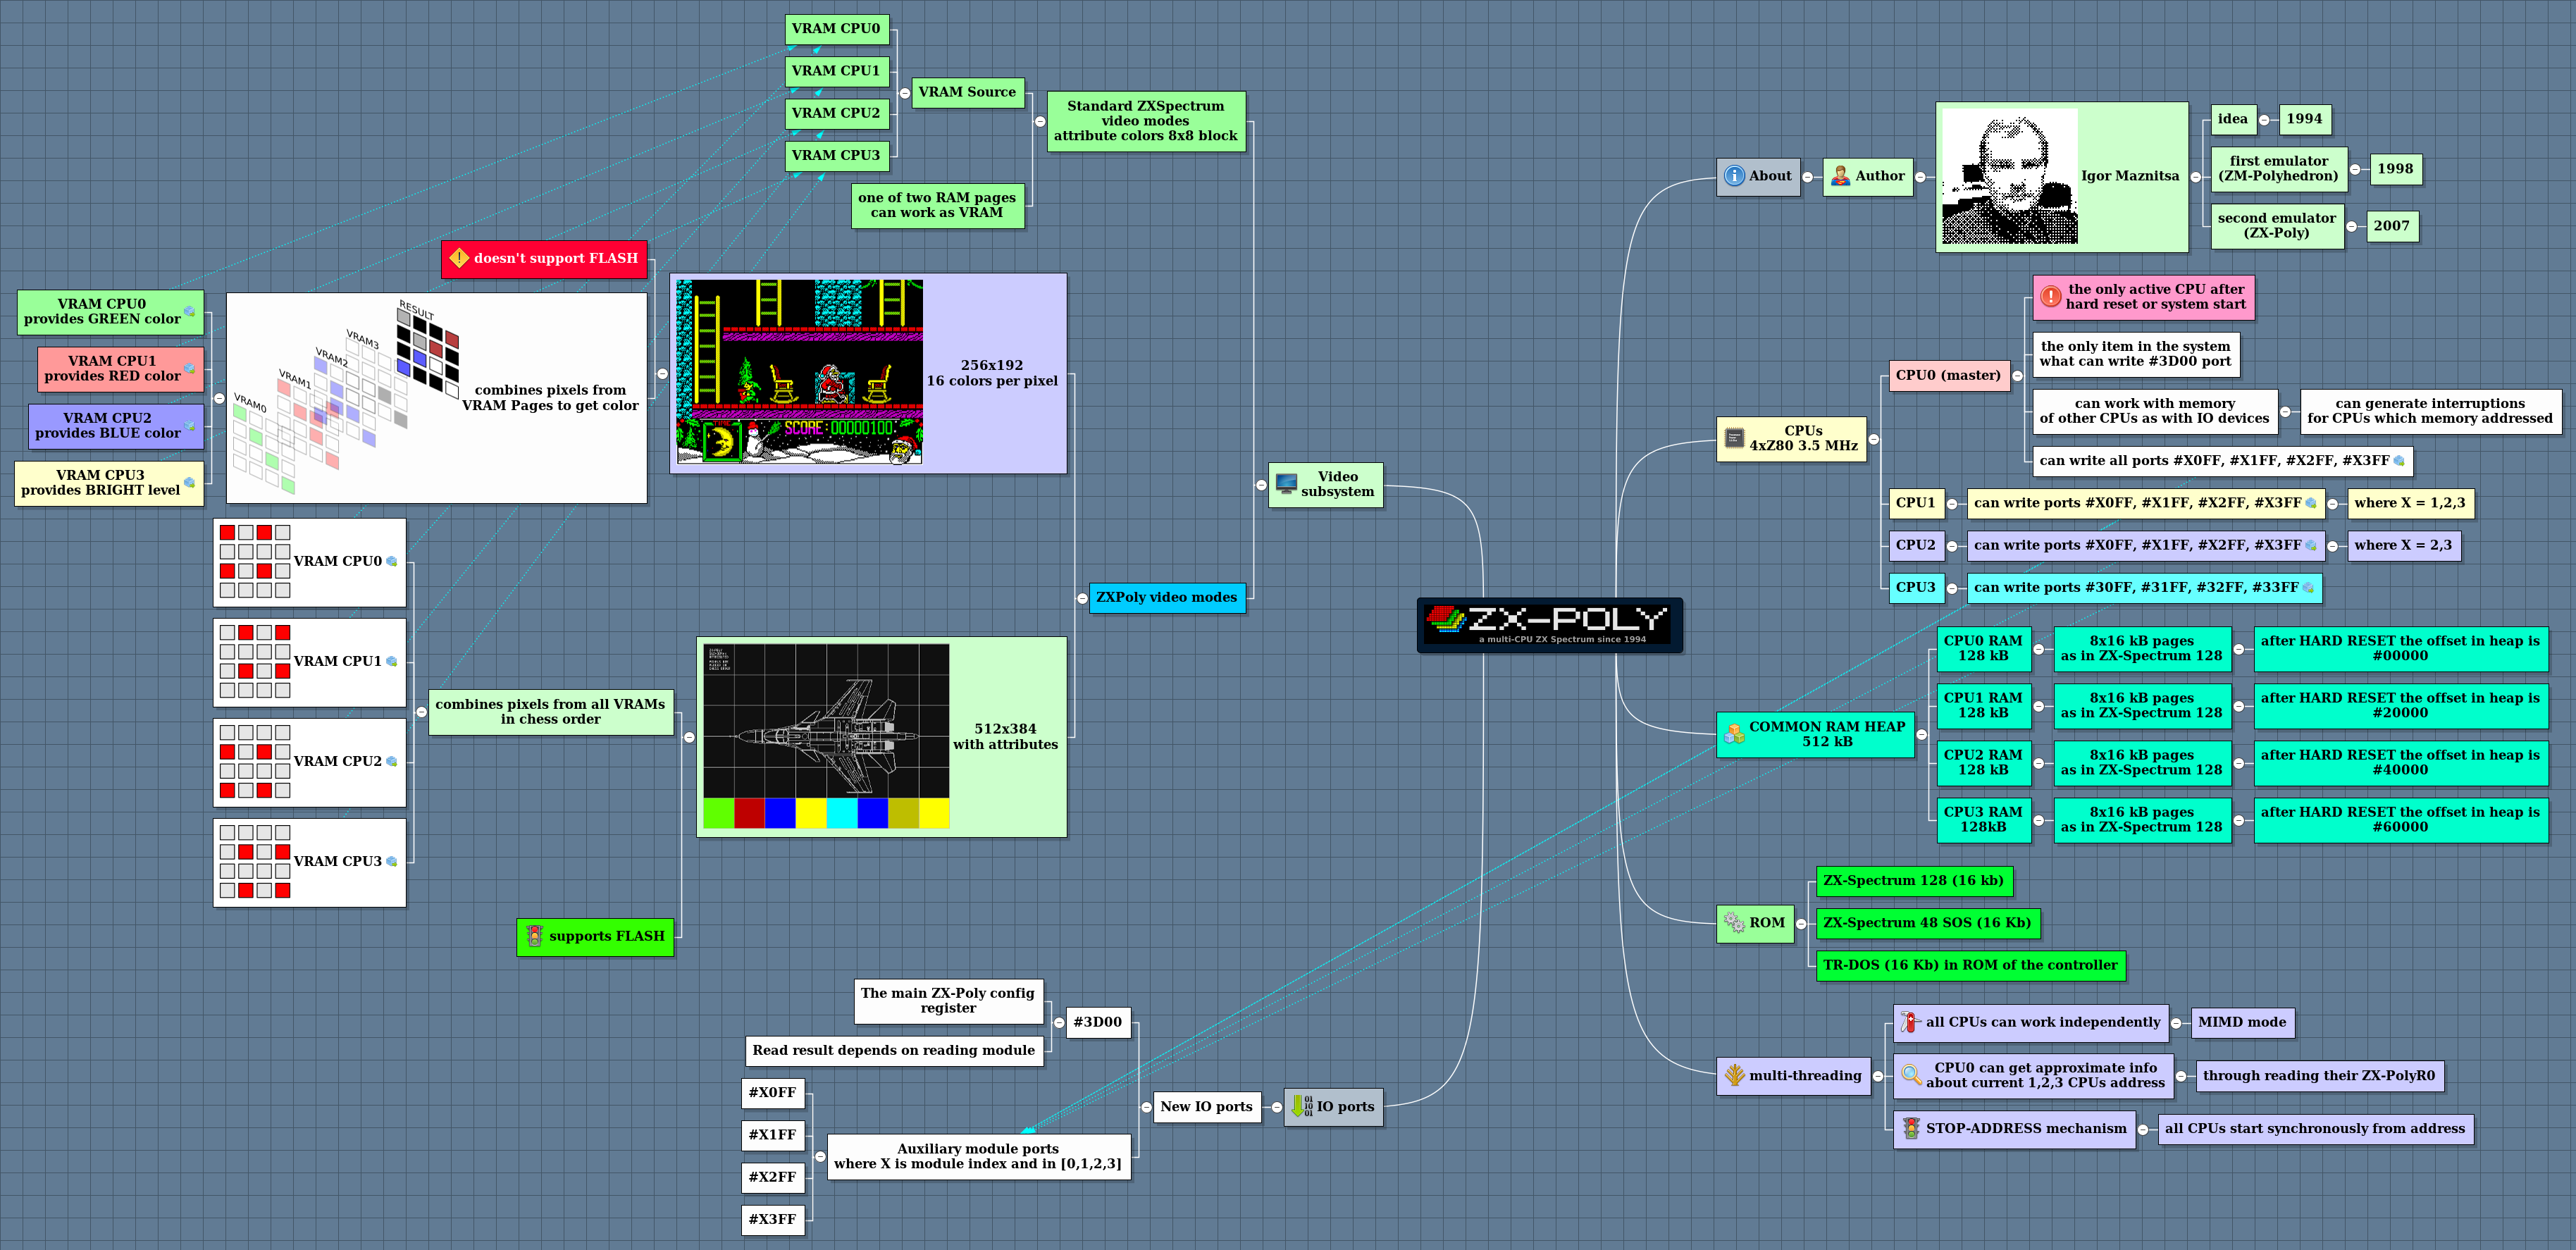This screenshot has width=2576, height=1250.
Task: Select the New IO ports node
Action: click(1206, 1107)
